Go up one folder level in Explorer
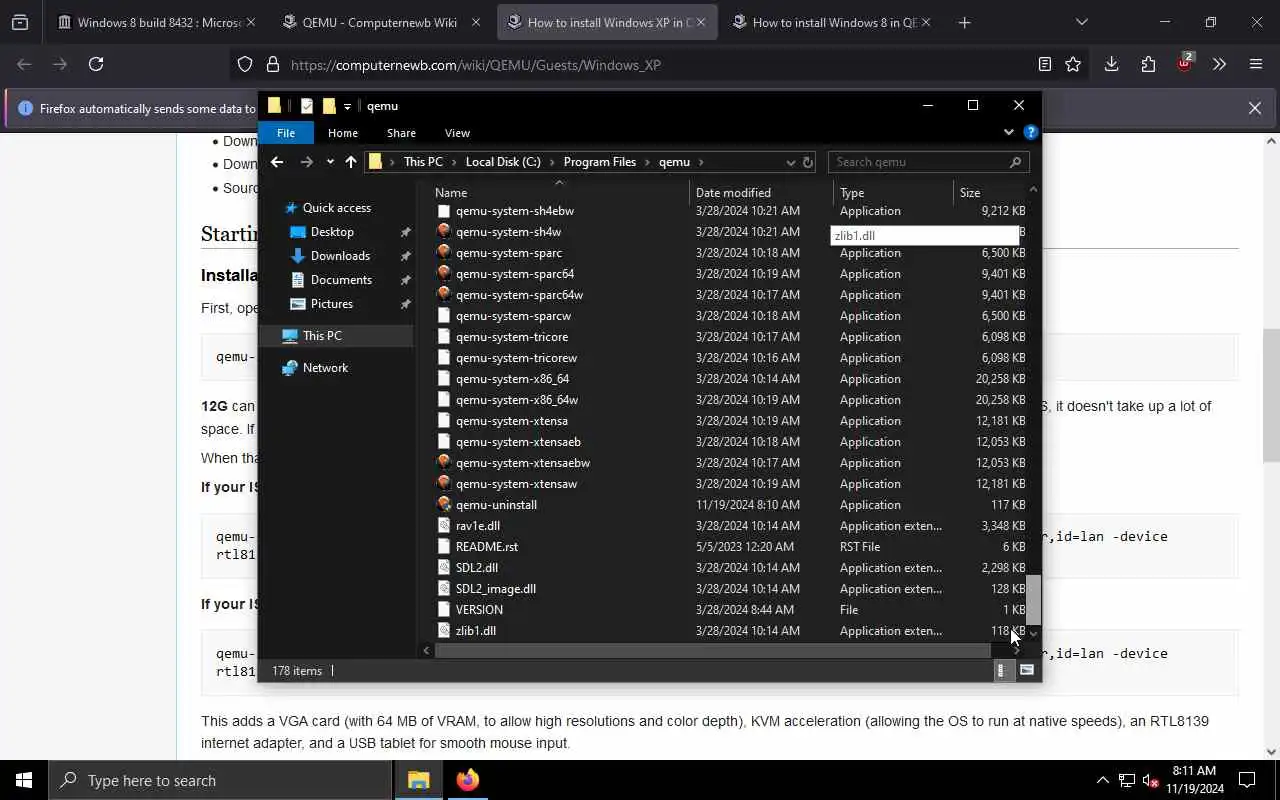Viewport: 1280px width, 800px height. (350, 162)
